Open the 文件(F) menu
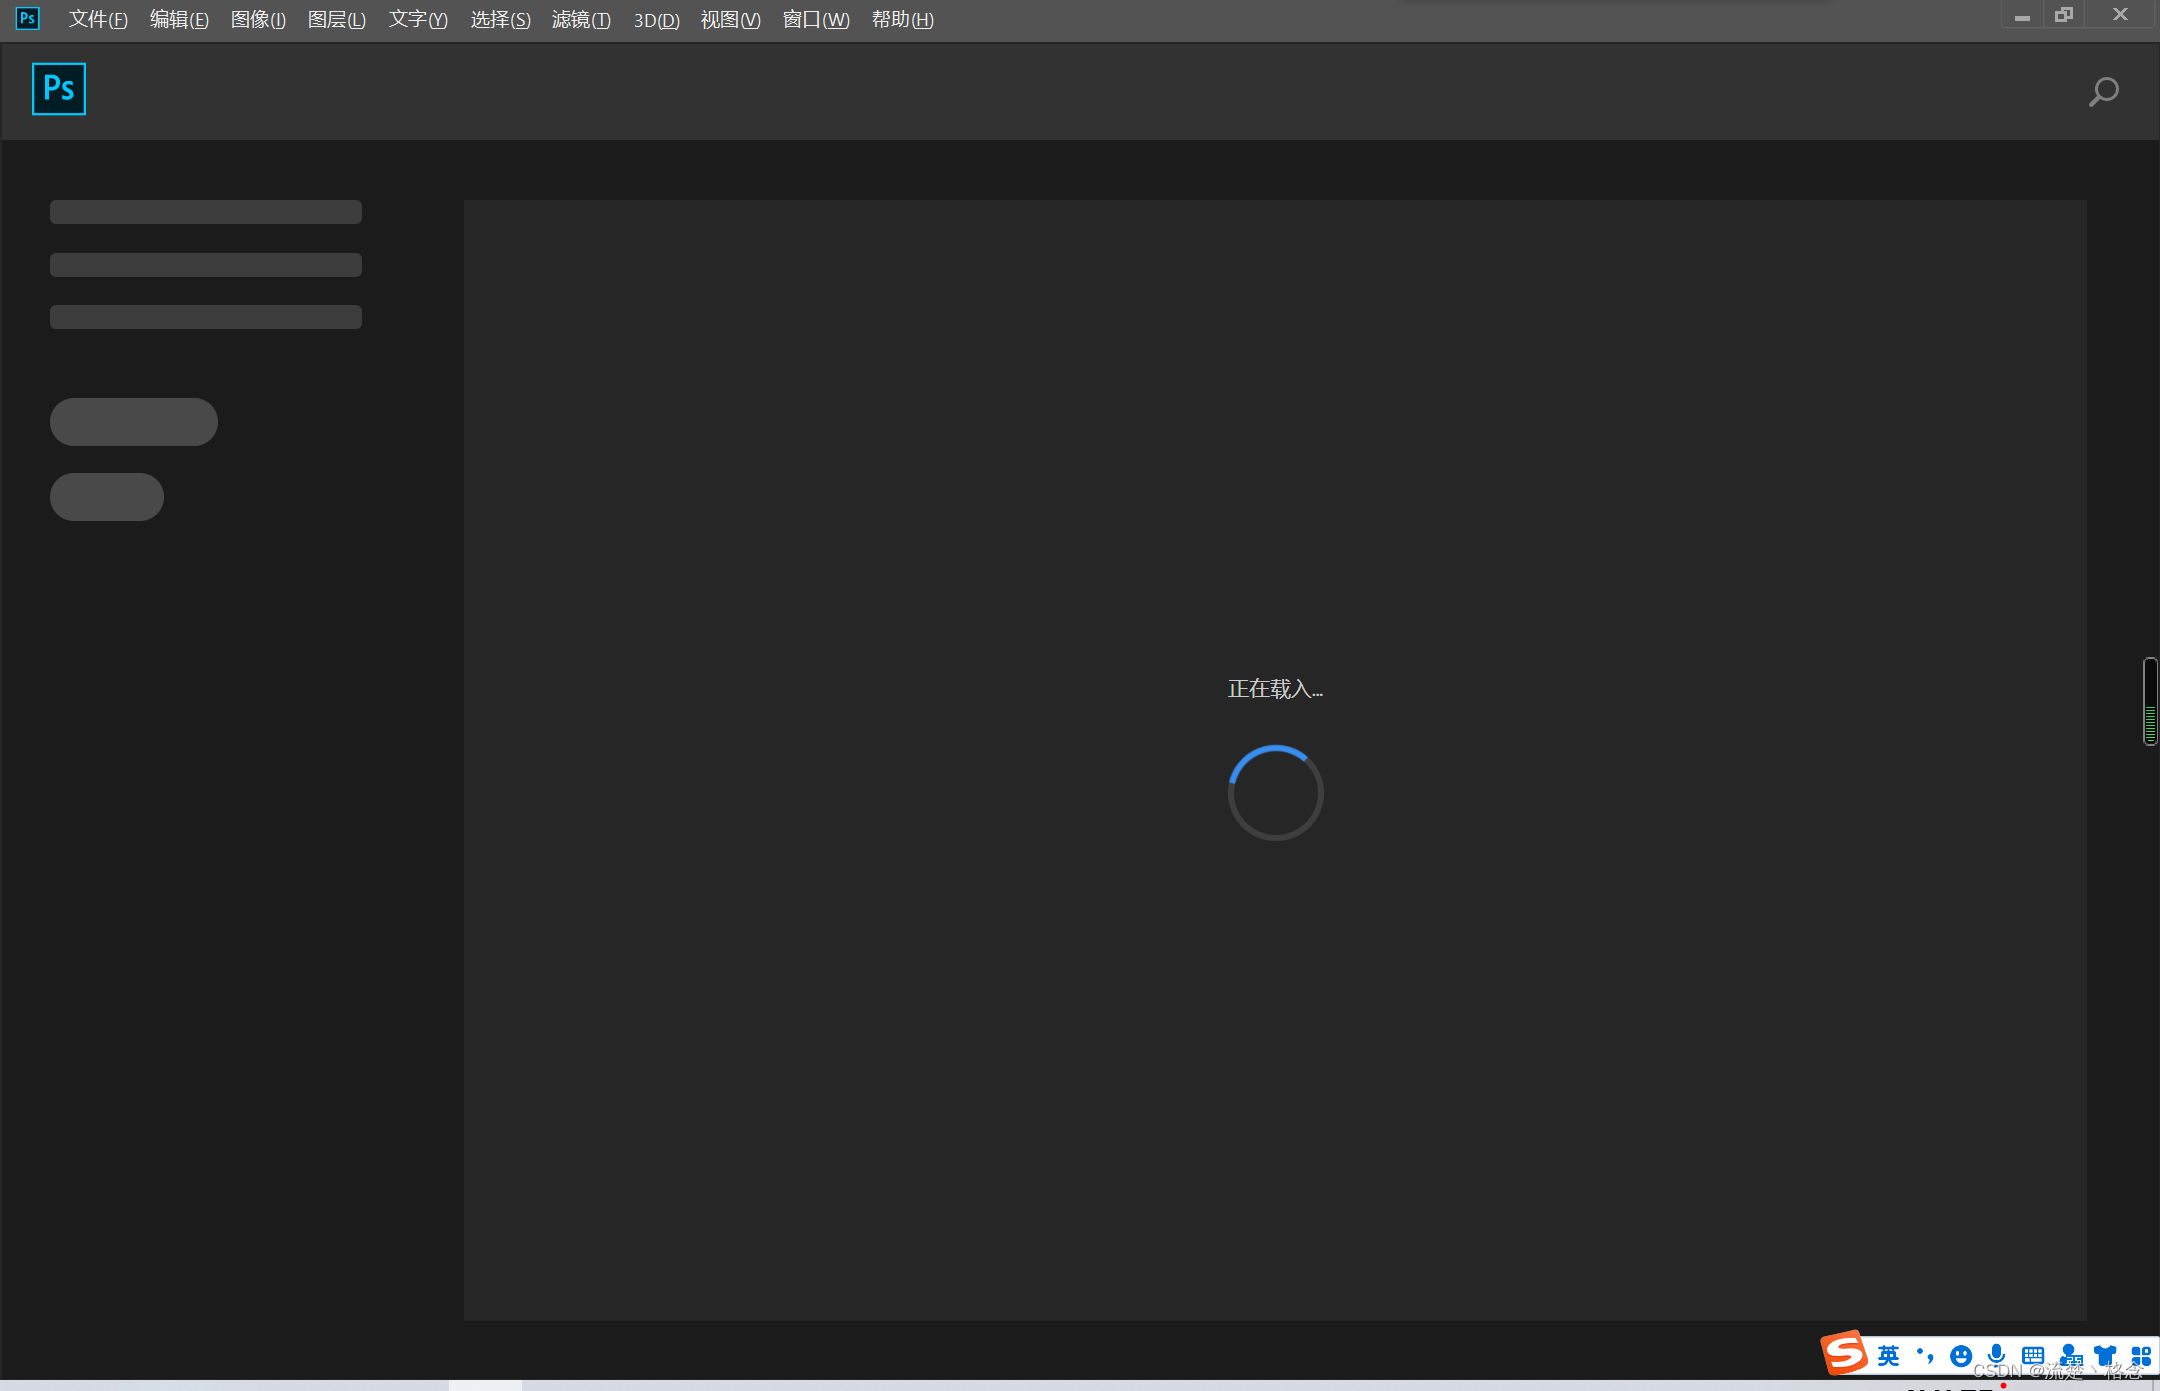Screen dimensions: 2160x1391 [x=98, y=20]
